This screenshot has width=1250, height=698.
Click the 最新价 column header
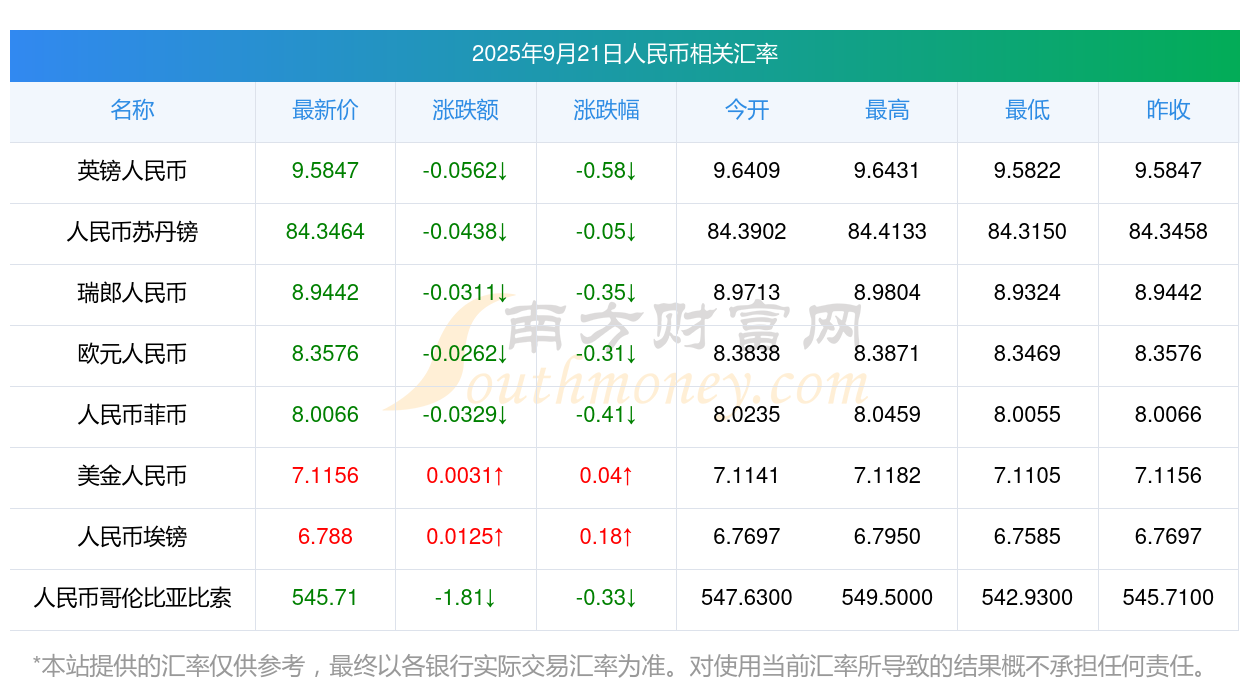[325, 110]
